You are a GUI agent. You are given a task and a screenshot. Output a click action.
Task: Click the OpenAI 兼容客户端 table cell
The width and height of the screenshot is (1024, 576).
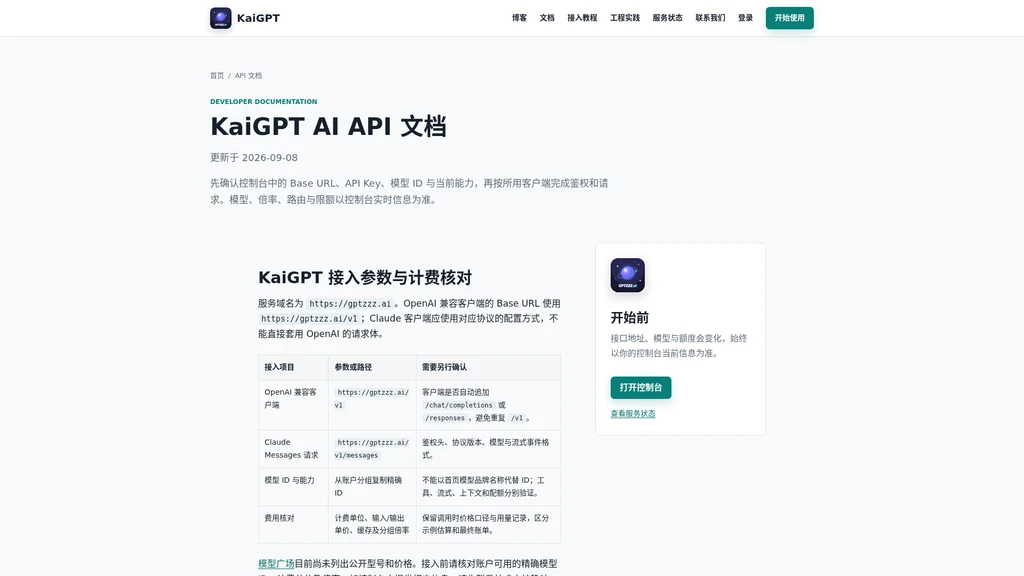tap(293, 405)
